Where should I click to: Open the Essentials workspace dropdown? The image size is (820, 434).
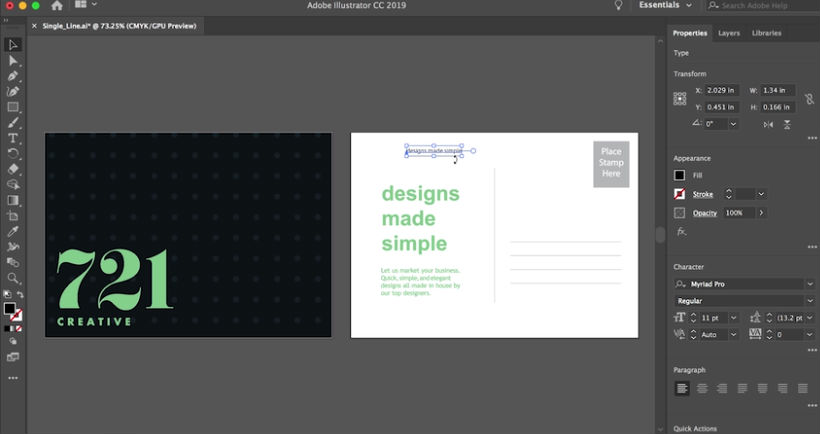[665, 5]
